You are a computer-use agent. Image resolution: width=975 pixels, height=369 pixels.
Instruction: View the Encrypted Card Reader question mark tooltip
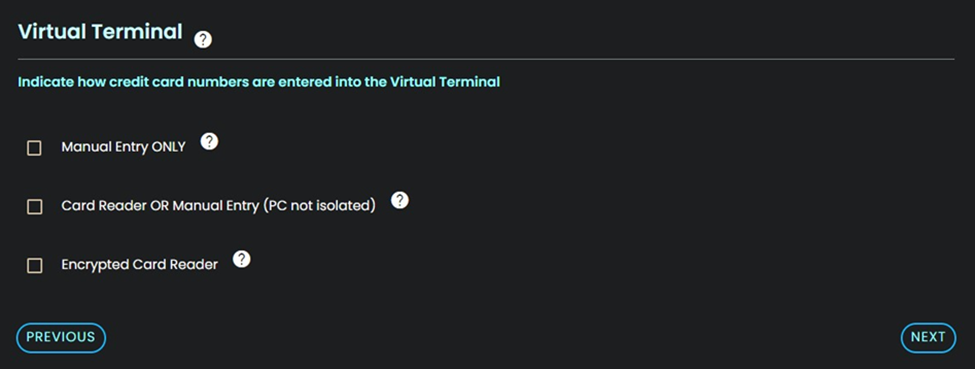click(x=241, y=259)
